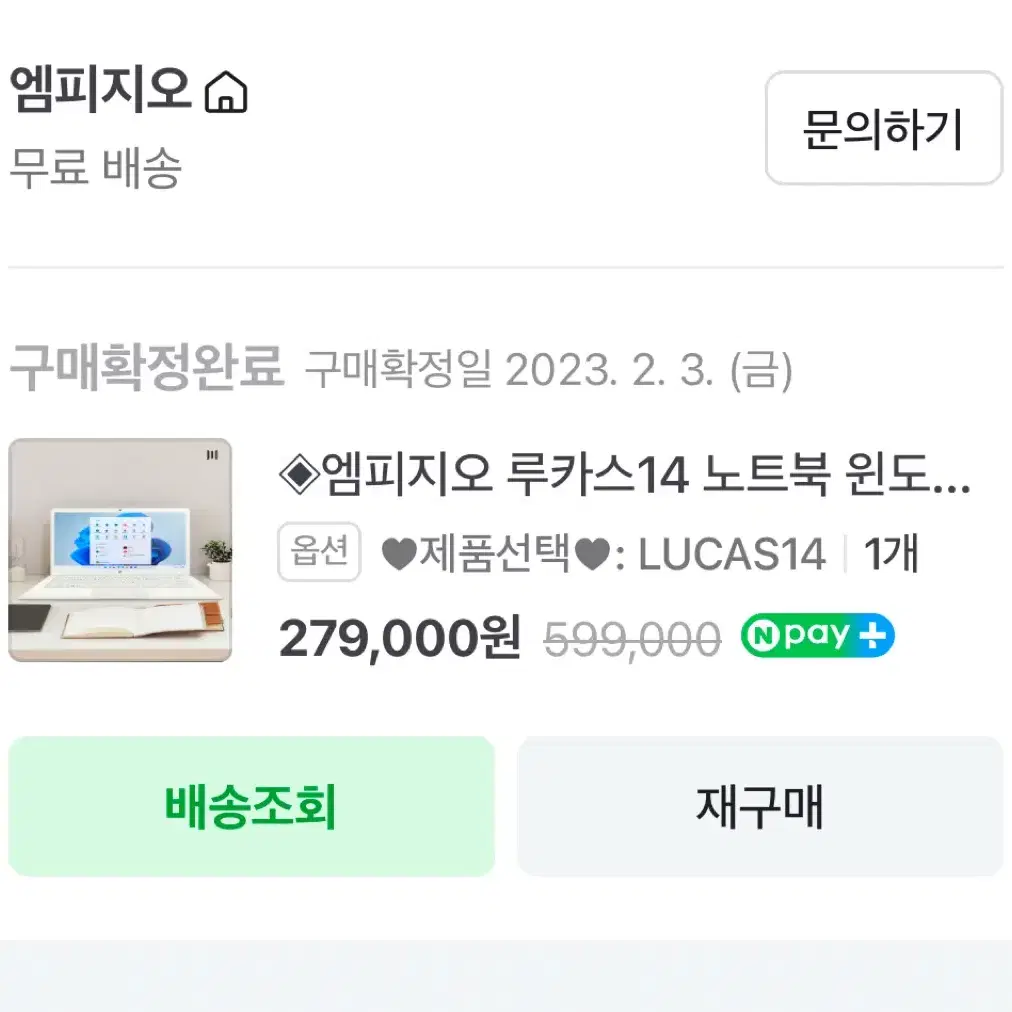The width and height of the screenshot is (1012, 1012).
Task: Click the pause icon on the product thumbnail
Action: click(212, 455)
